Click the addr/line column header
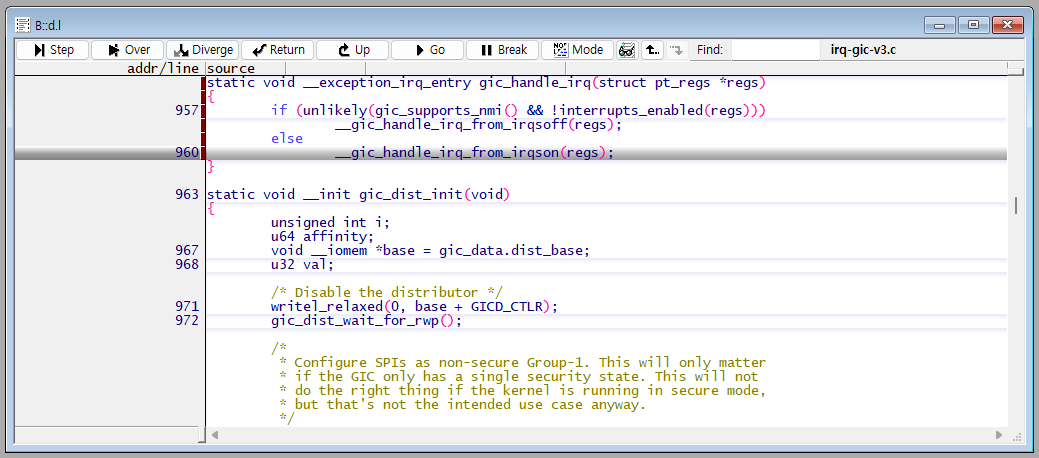The image size is (1039, 458). [x=110, y=68]
